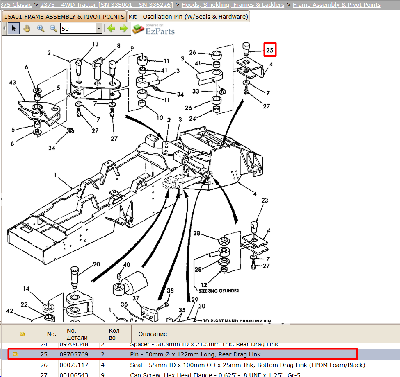Image resolution: width=400 pixels, height=377 pixels.
Task: Select the Spacer row above the Pin row
Action: point(200,344)
